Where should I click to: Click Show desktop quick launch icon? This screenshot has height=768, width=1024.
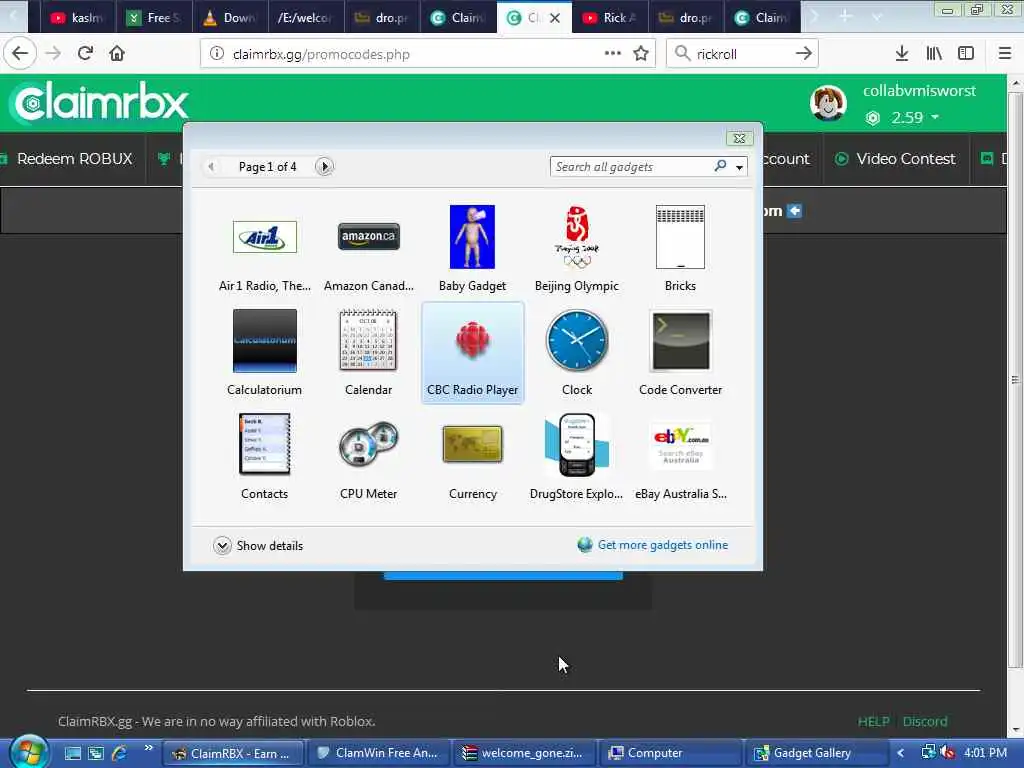point(72,753)
